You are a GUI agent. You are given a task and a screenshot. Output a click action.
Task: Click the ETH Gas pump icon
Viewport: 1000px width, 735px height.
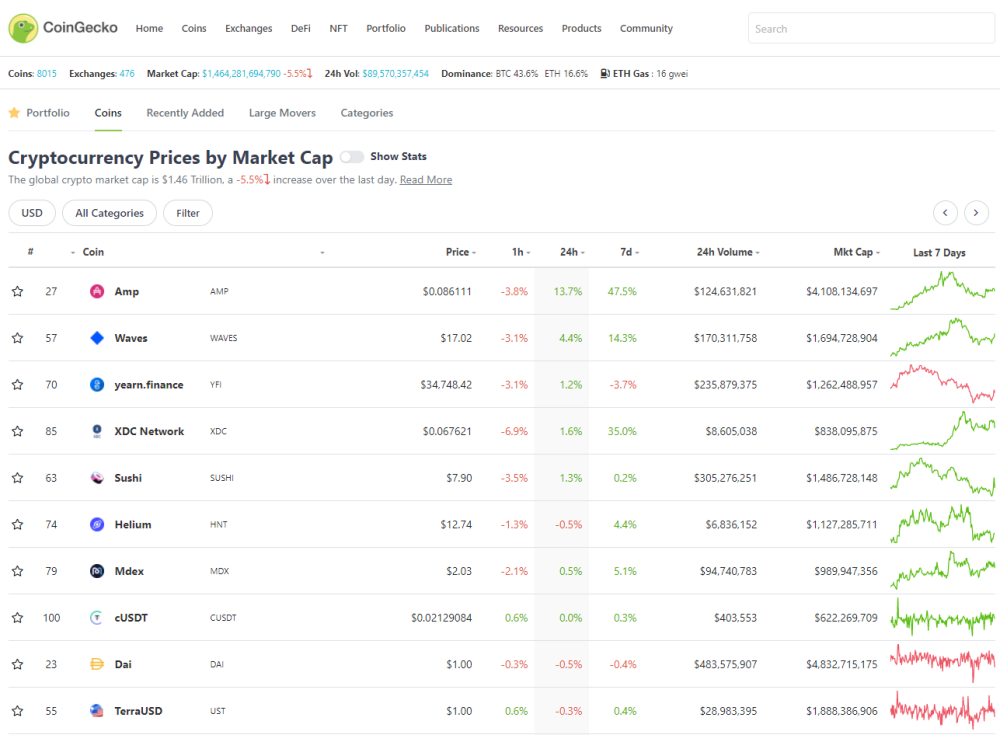tap(605, 73)
